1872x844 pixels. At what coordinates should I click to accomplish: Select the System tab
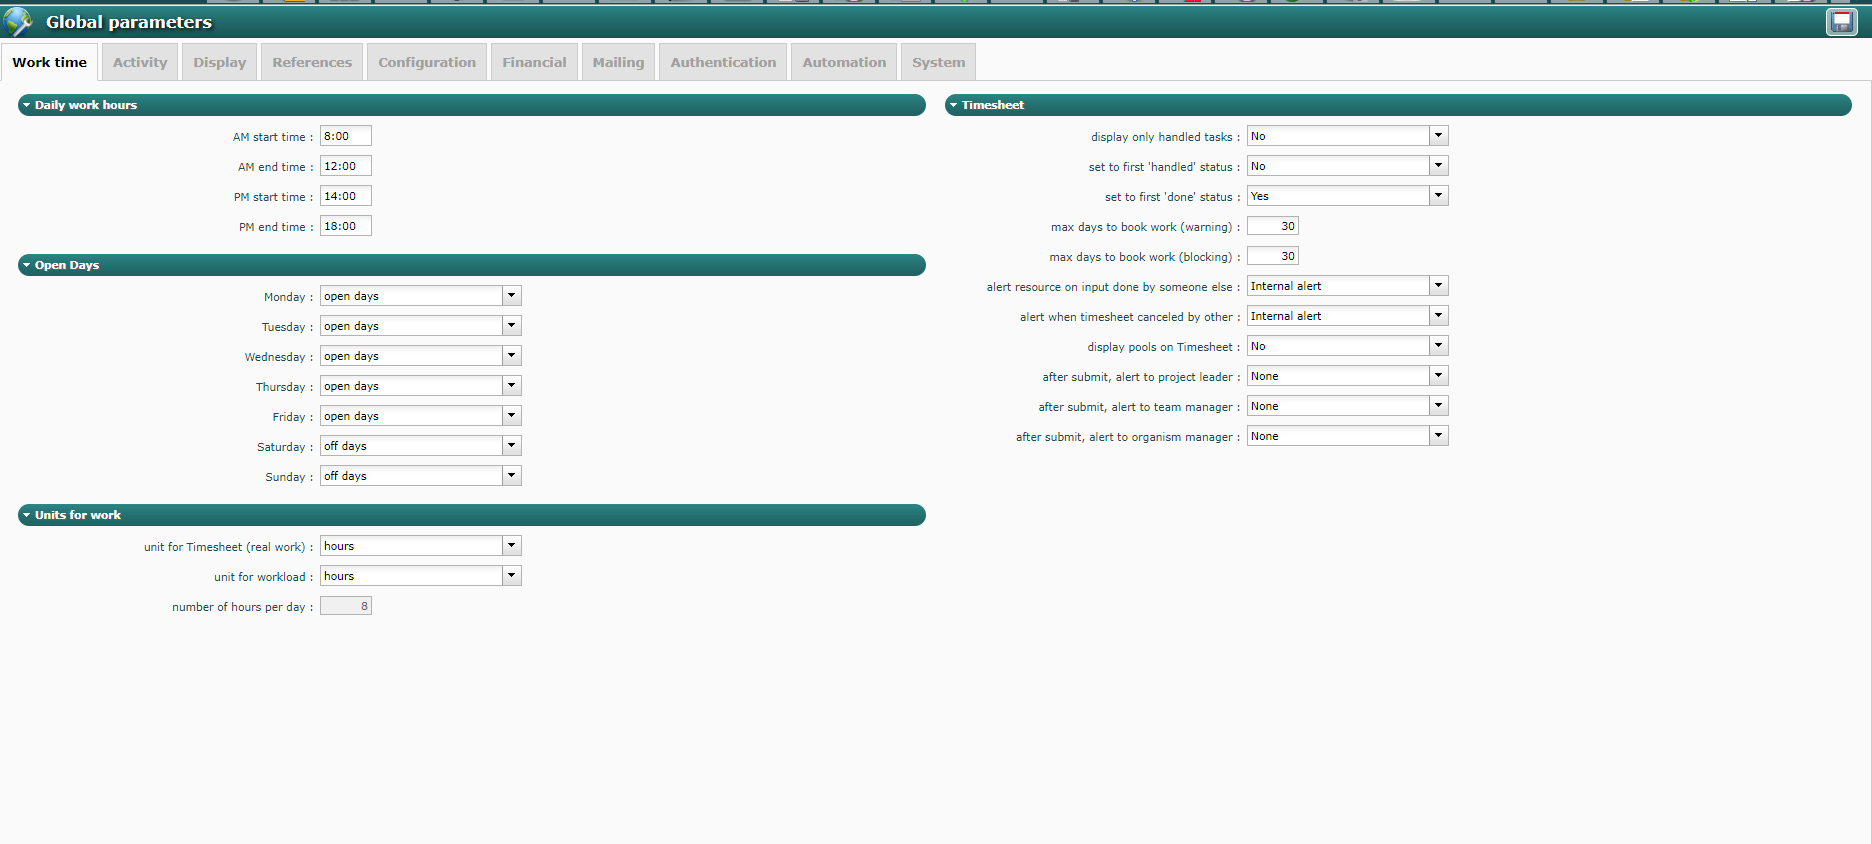pos(938,62)
